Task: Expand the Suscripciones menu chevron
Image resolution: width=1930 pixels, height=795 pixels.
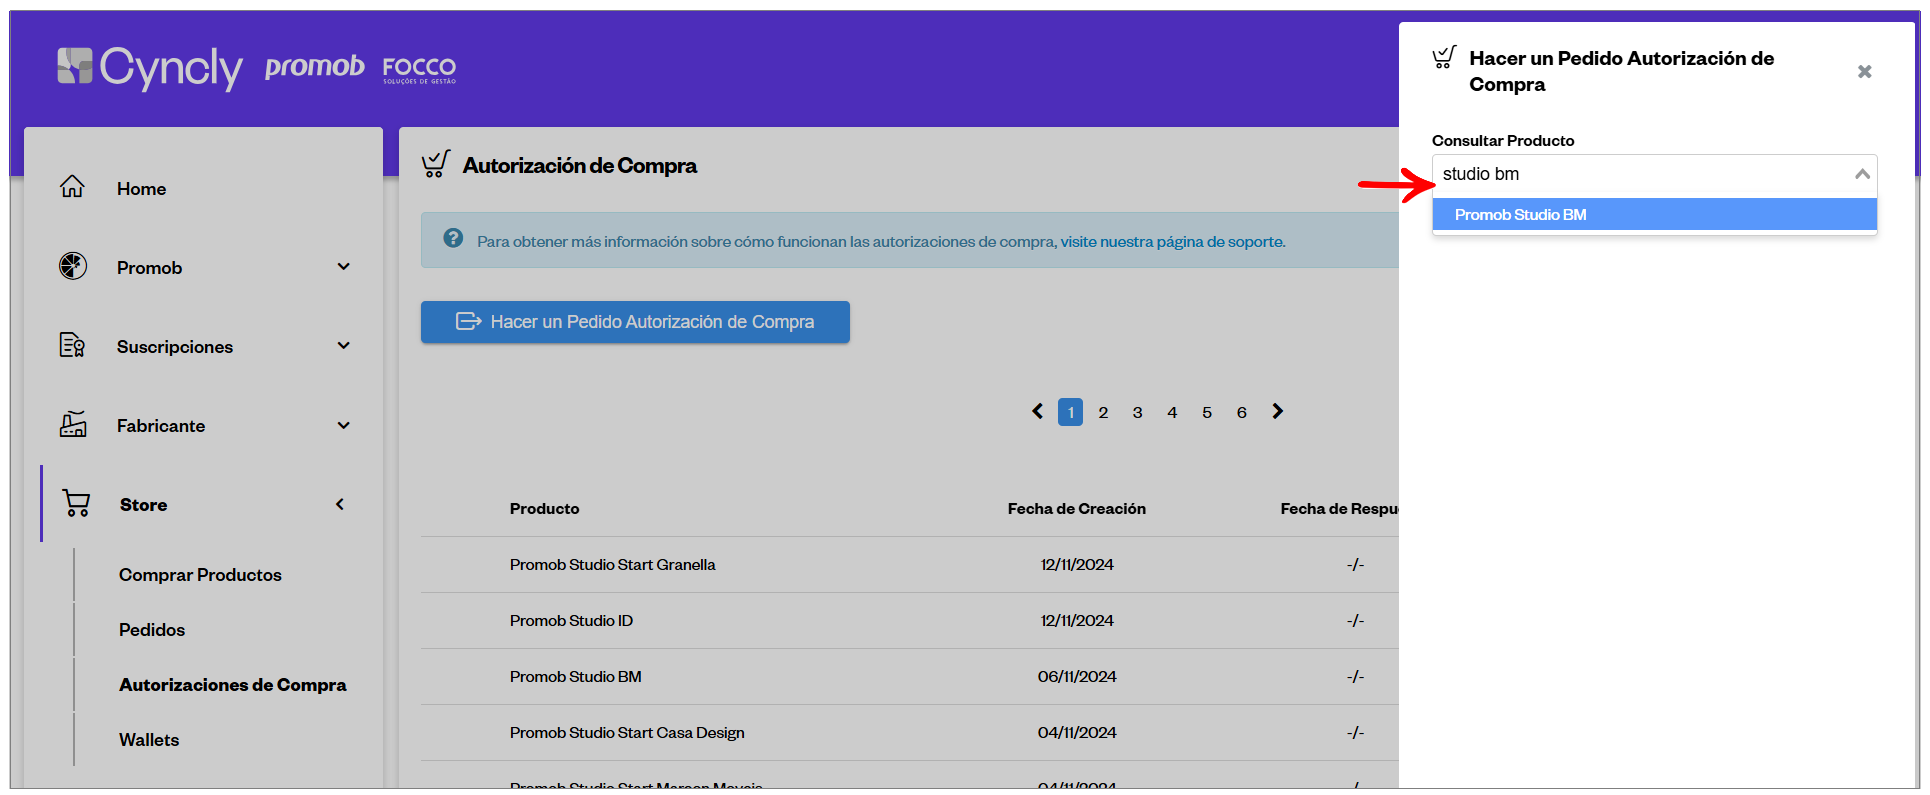Action: click(x=344, y=346)
